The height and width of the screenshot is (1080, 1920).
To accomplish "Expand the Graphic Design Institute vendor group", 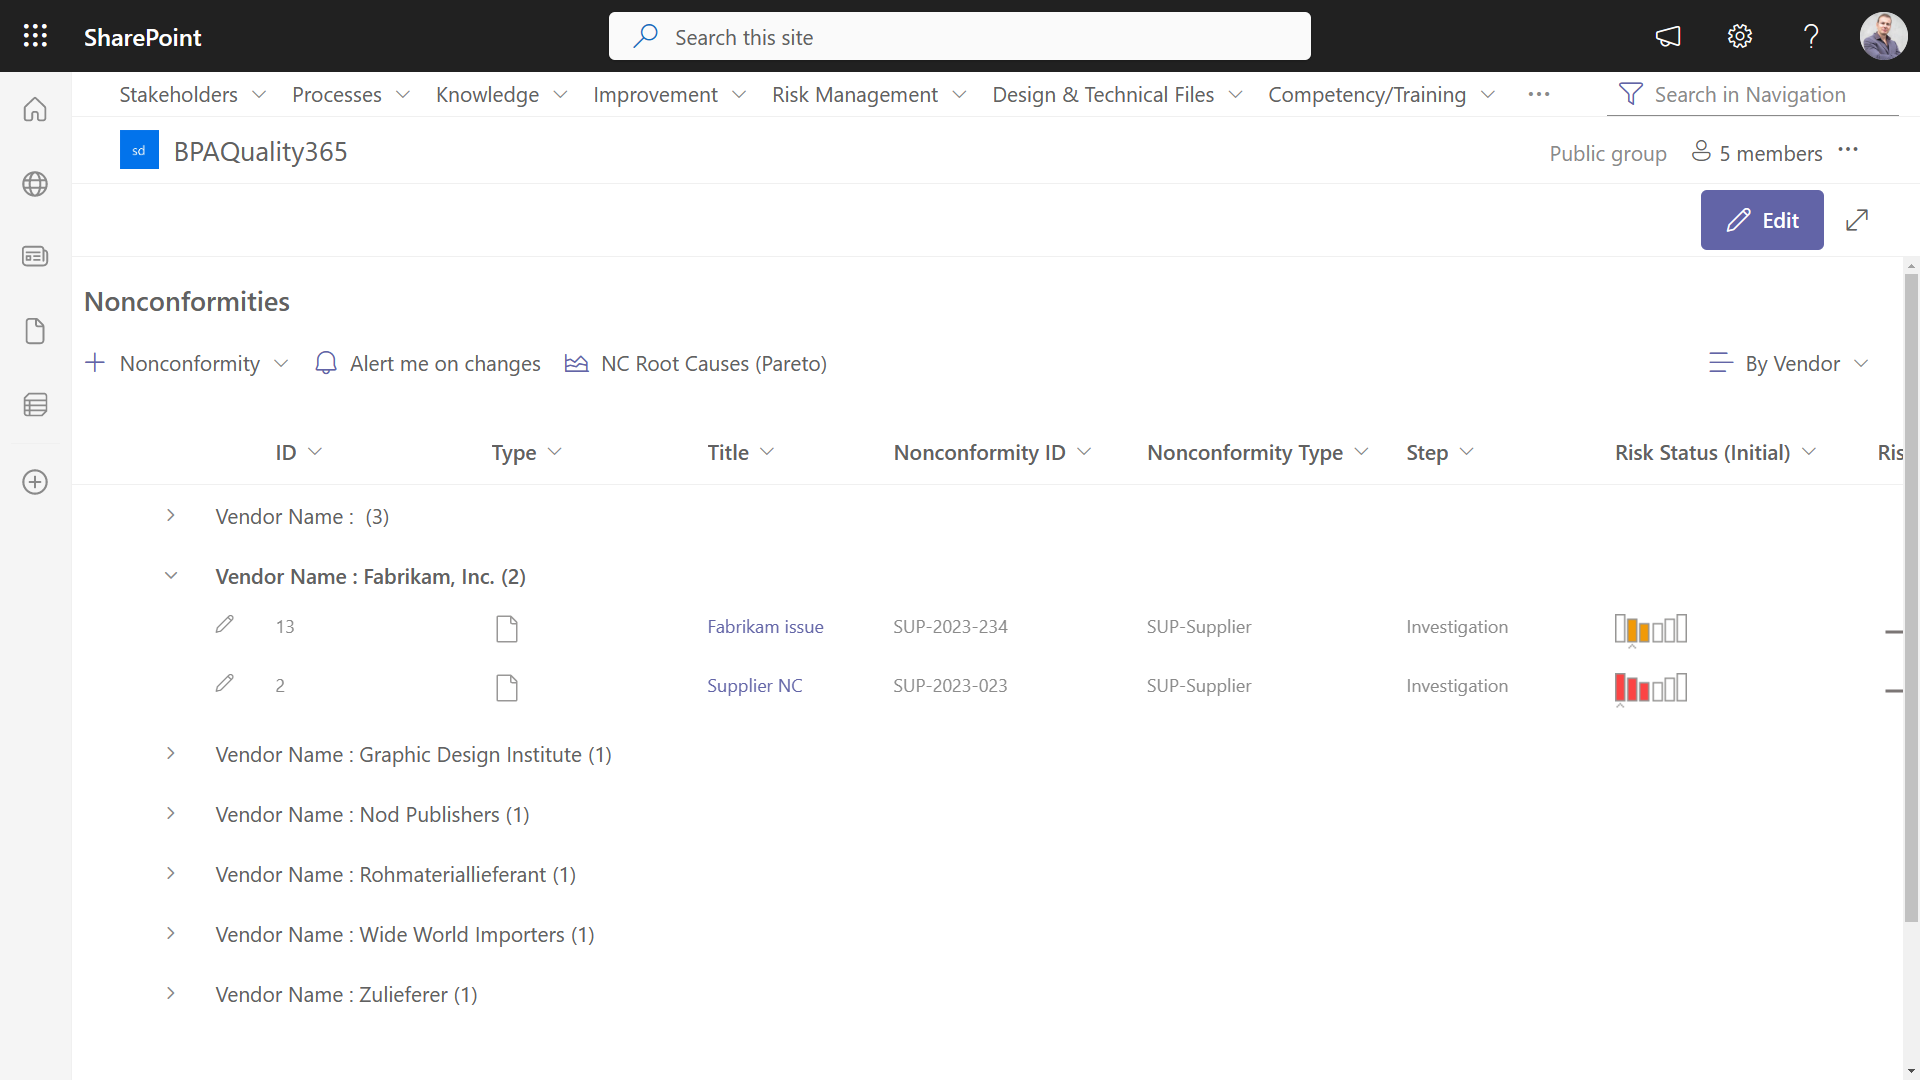I will click(x=169, y=753).
